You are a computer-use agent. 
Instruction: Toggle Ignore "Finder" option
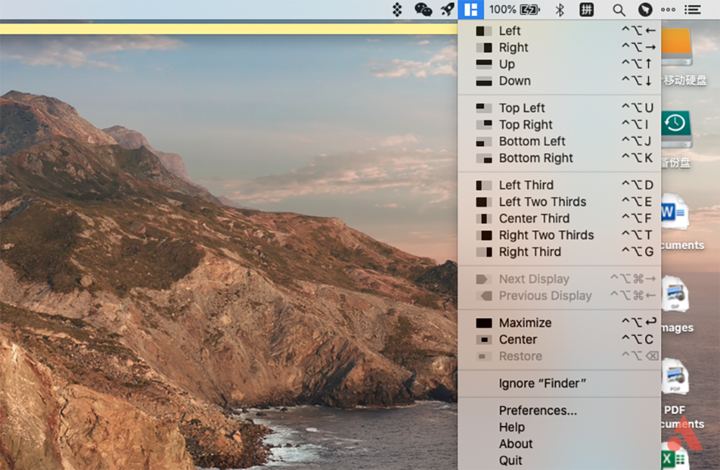[542, 383]
